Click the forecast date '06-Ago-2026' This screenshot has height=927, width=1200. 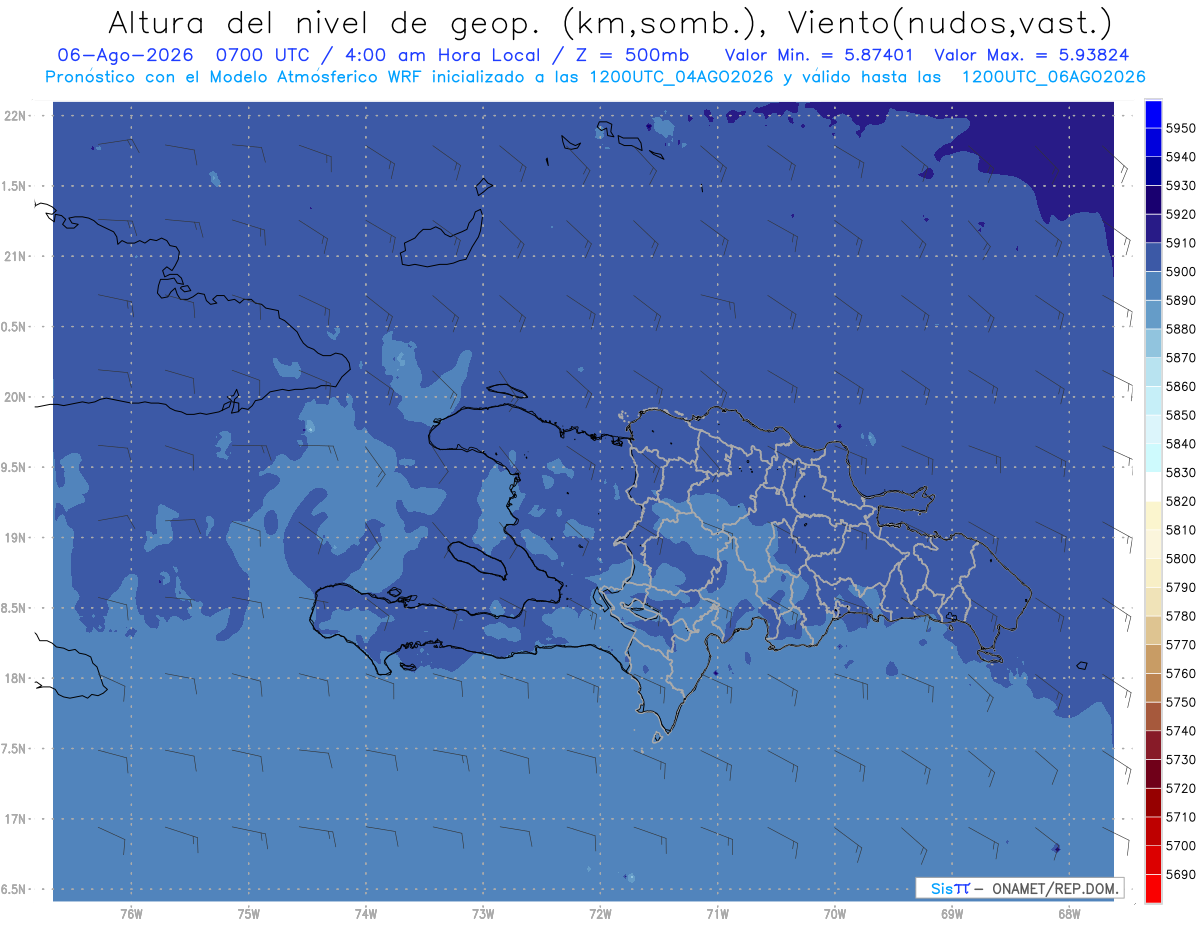pyautogui.click(x=125, y=55)
